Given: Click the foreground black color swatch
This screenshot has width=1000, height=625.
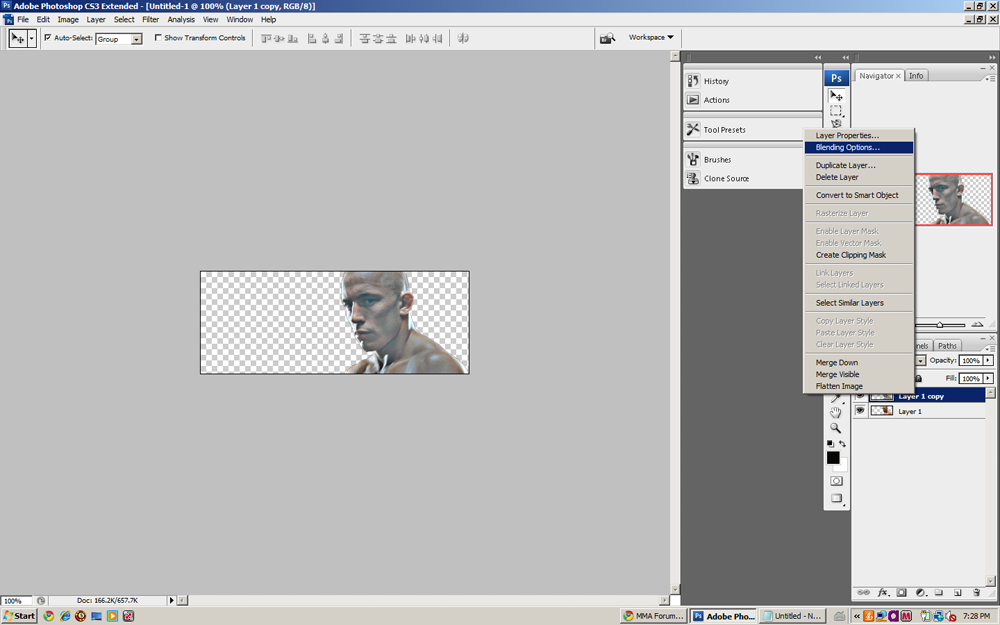Looking at the screenshot, I should coord(833,458).
